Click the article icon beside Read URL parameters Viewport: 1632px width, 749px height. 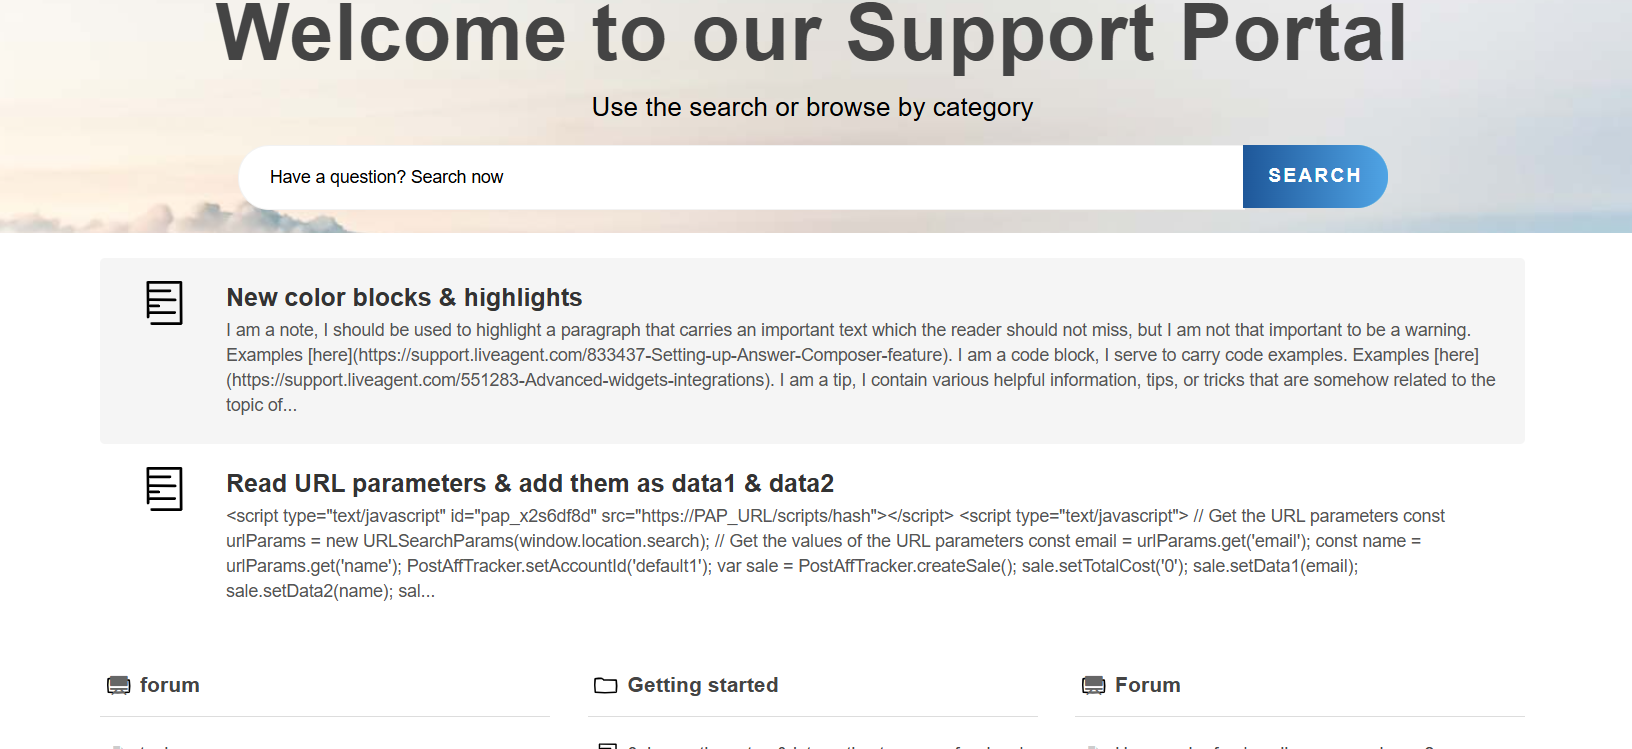tap(164, 488)
